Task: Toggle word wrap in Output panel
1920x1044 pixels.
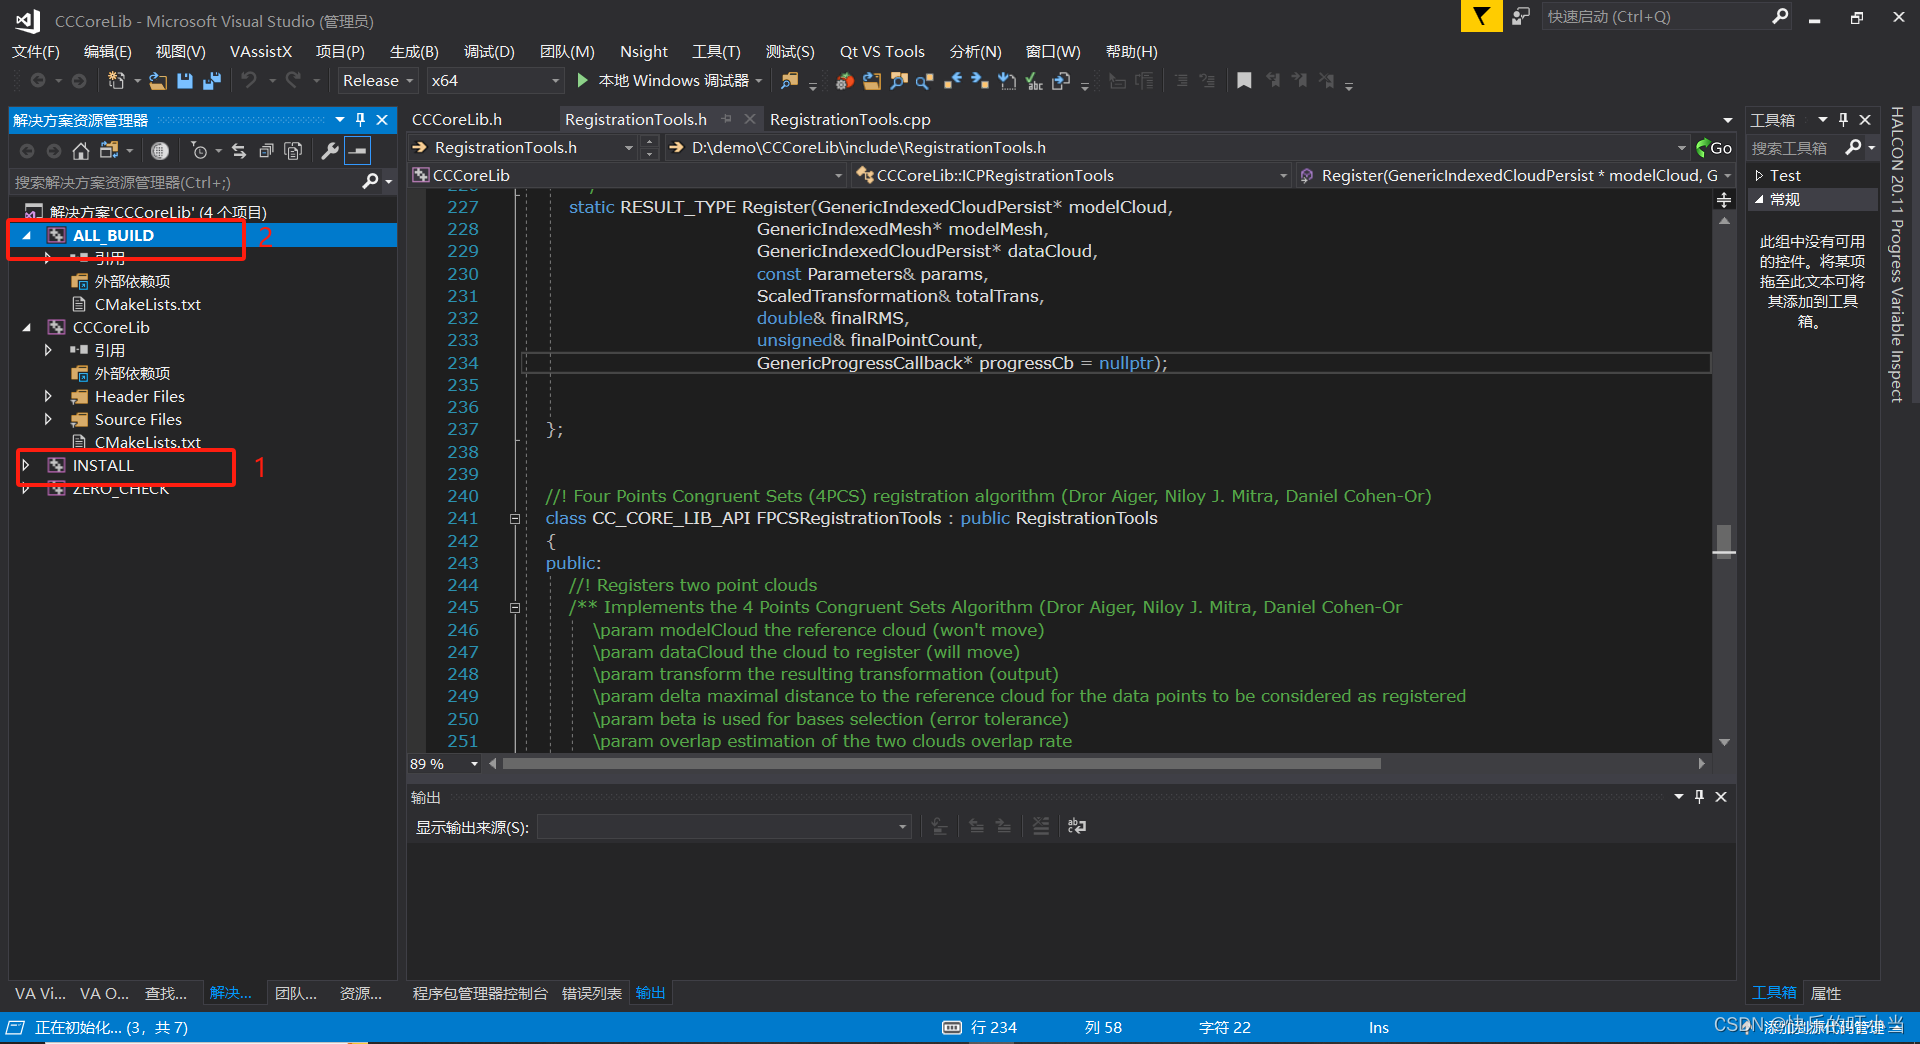Action: (x=1077, y=826)
